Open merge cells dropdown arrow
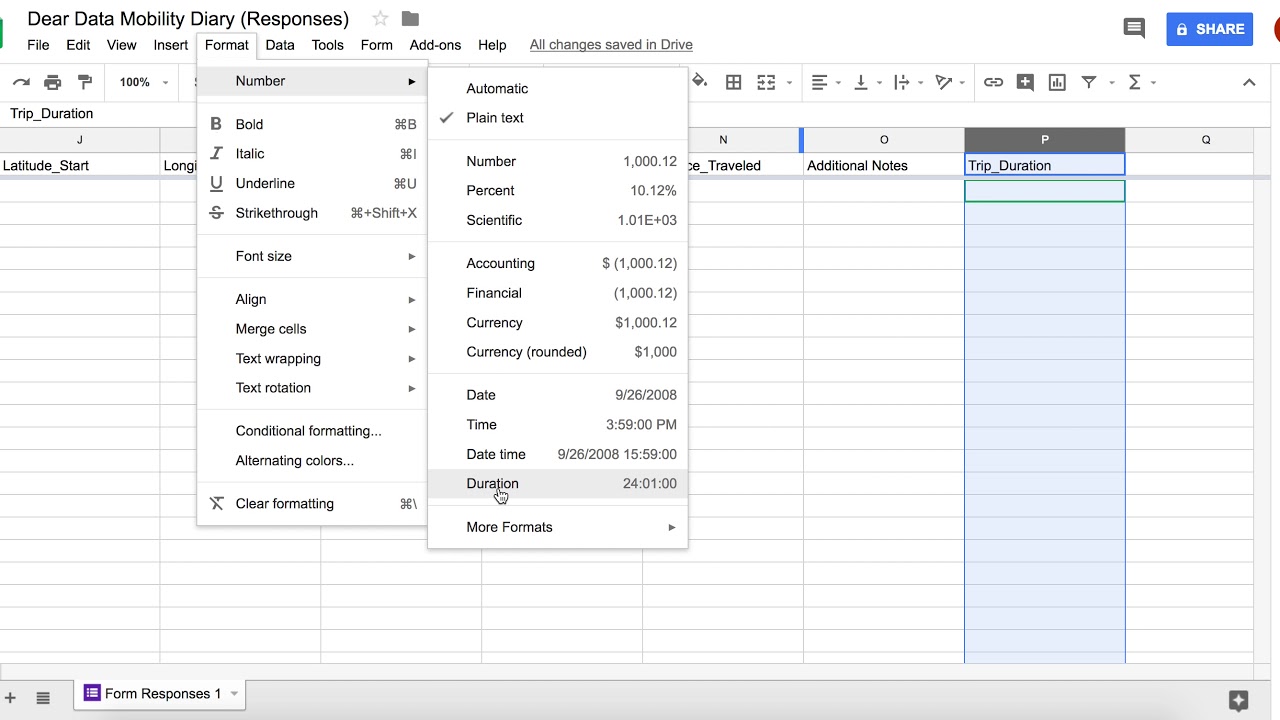This screenshot has width=1280, height=720. tap(790, 82)
